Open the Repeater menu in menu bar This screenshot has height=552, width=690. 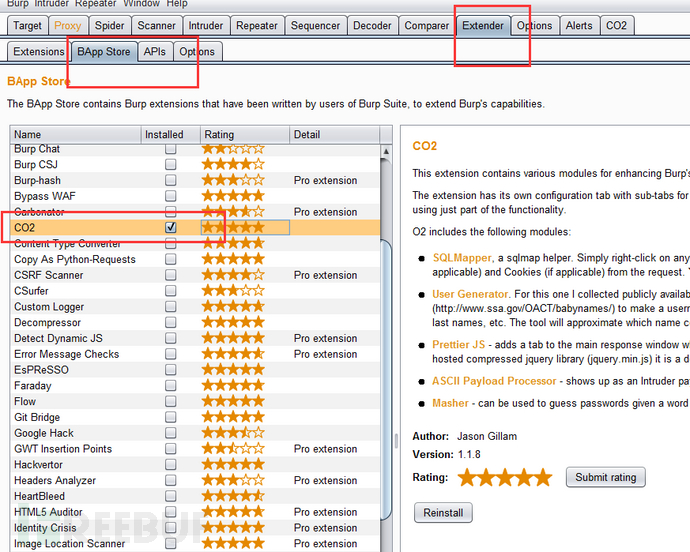point(95,4)
